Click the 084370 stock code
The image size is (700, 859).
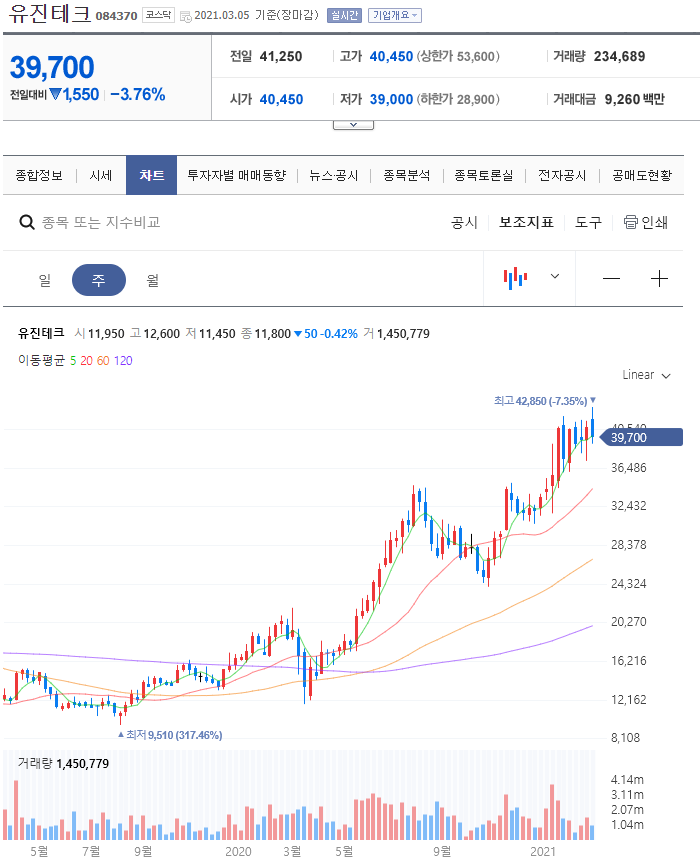116,16
